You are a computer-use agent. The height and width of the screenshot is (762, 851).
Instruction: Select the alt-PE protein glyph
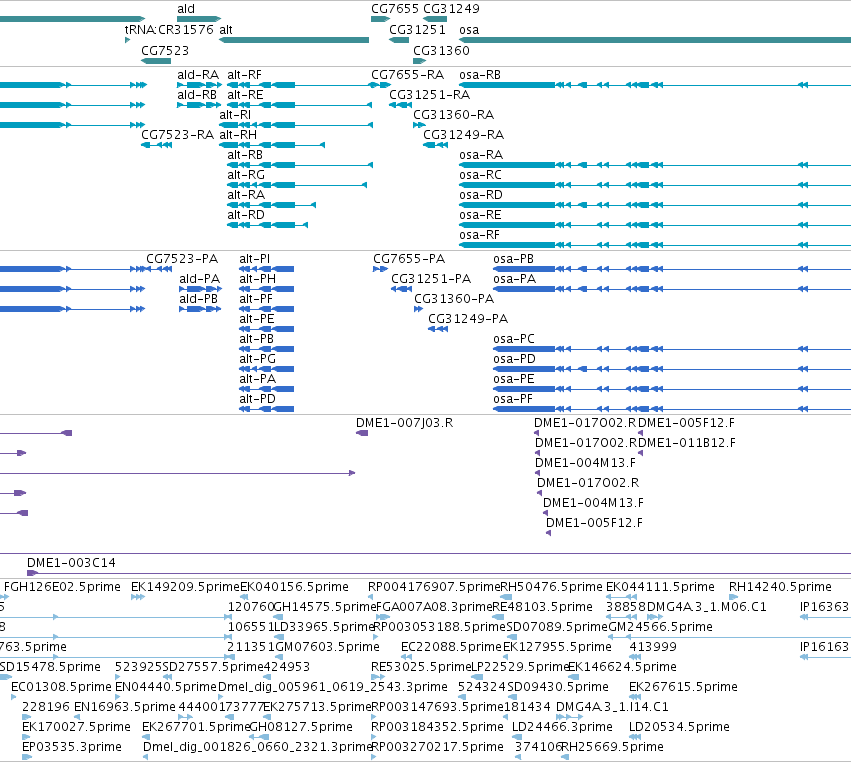pos(266,329)
